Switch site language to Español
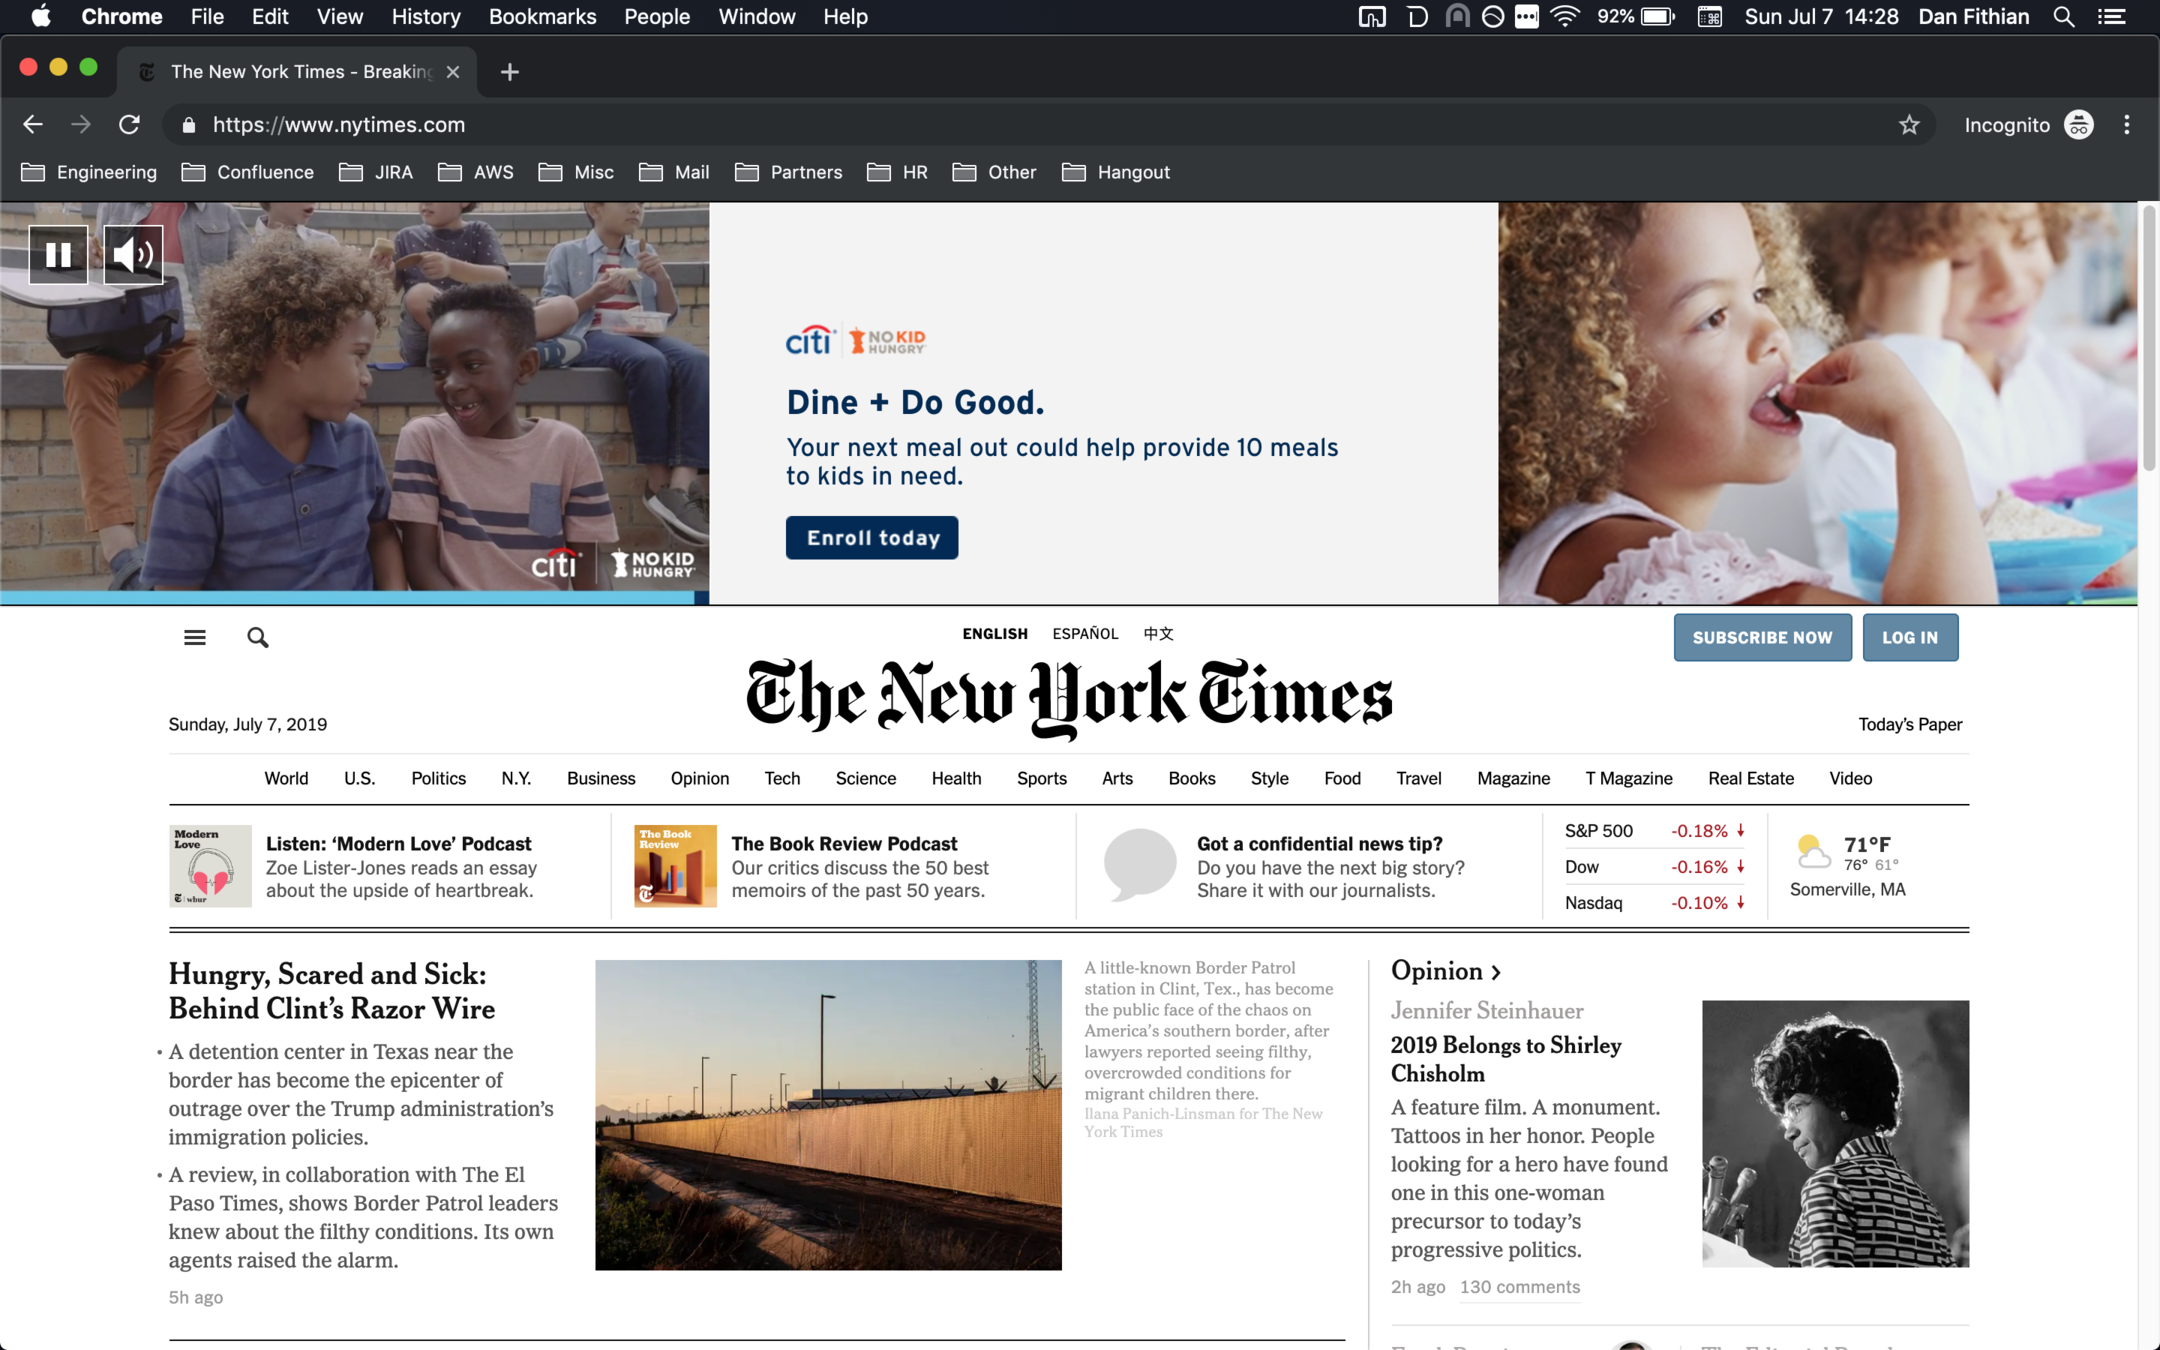The height and width of the screenshot is (1350, 2160). (x=1084, y=634)
